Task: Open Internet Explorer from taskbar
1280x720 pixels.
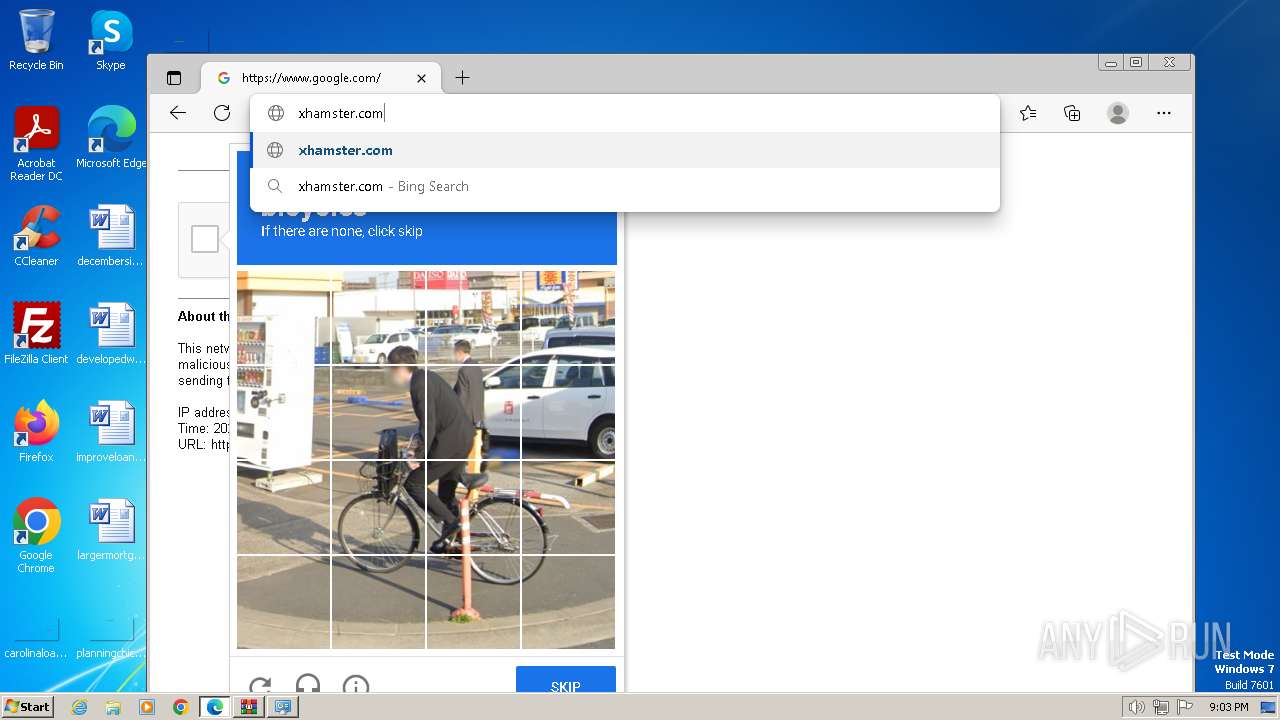Action: pyautogui.click(x=80, y=707)
